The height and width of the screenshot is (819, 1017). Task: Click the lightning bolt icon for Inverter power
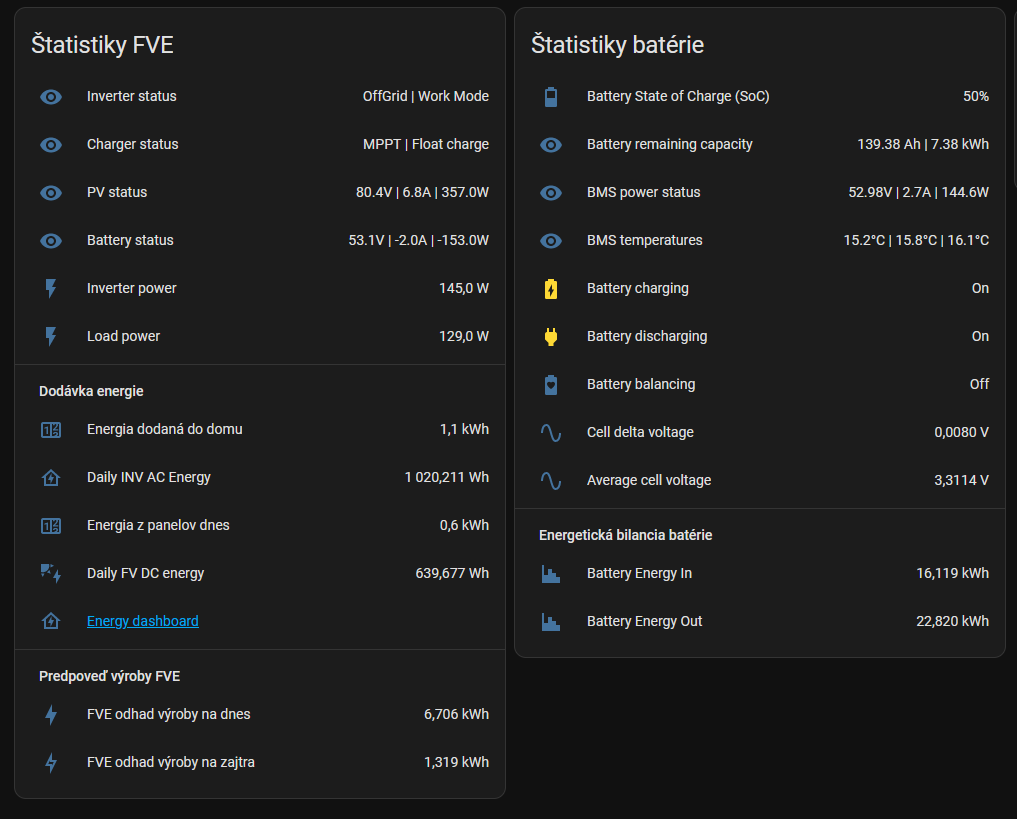[51, 289]
